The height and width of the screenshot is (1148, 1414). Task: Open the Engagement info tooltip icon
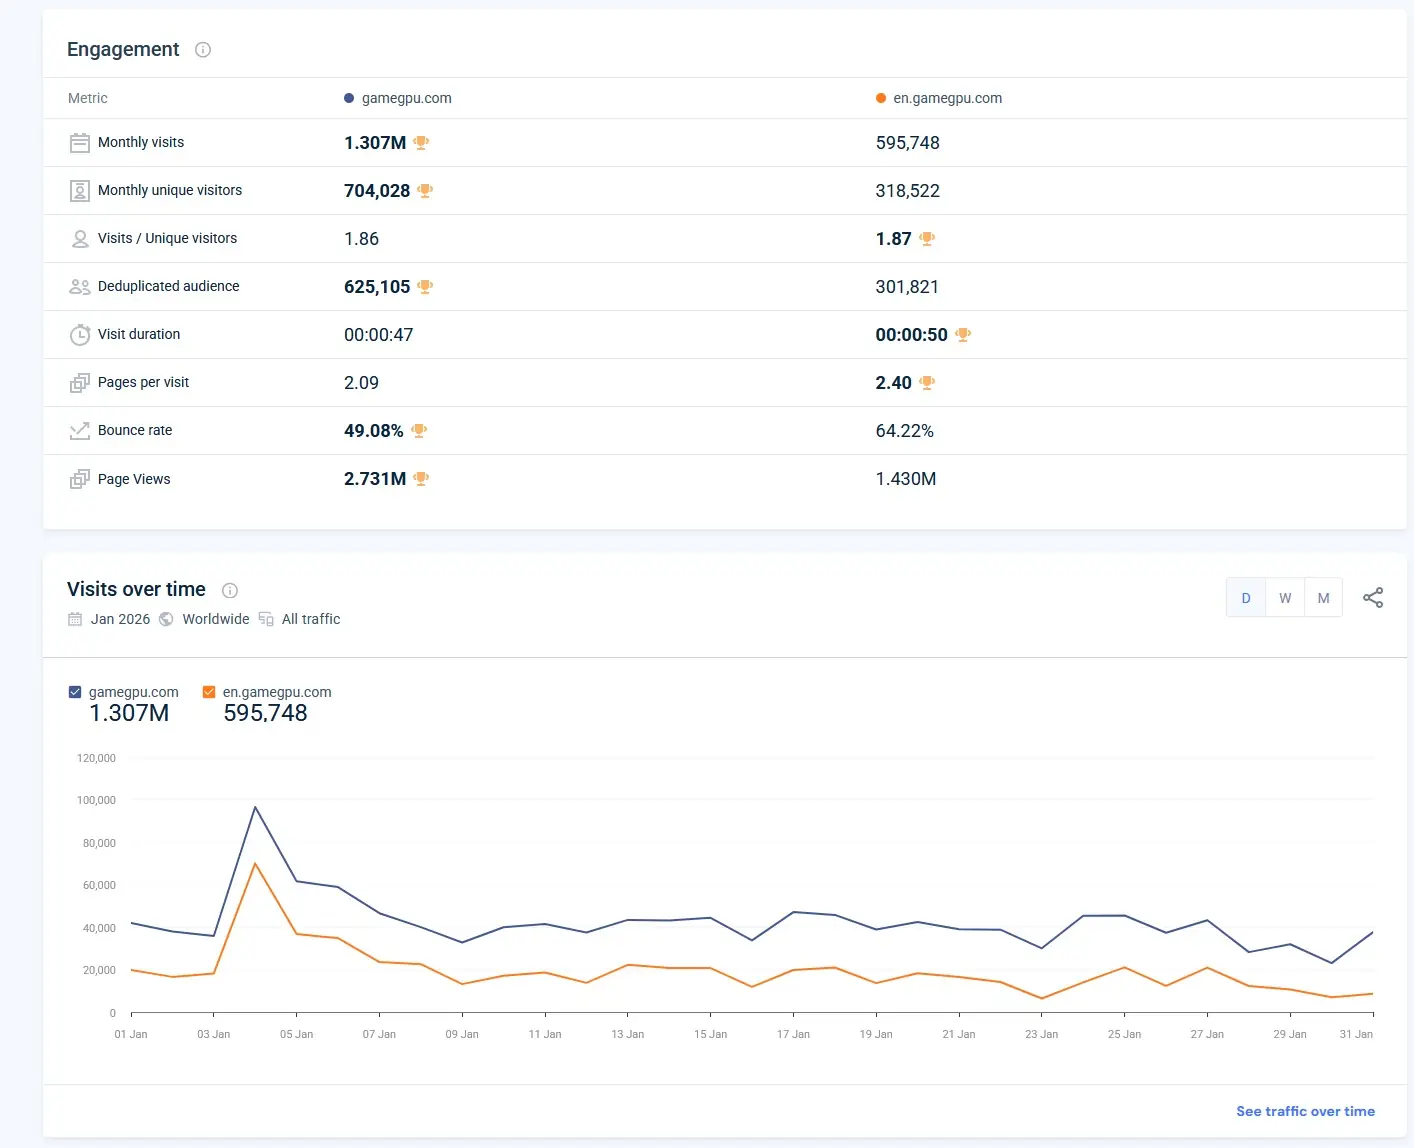click(x=203, y=50)
